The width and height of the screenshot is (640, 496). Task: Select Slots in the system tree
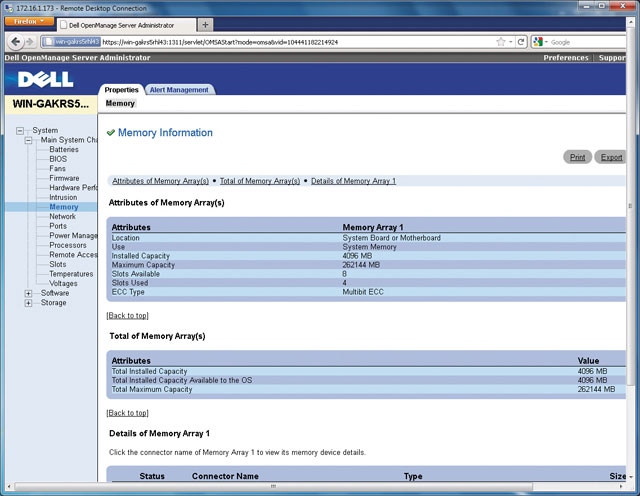[x=58, y=264]
